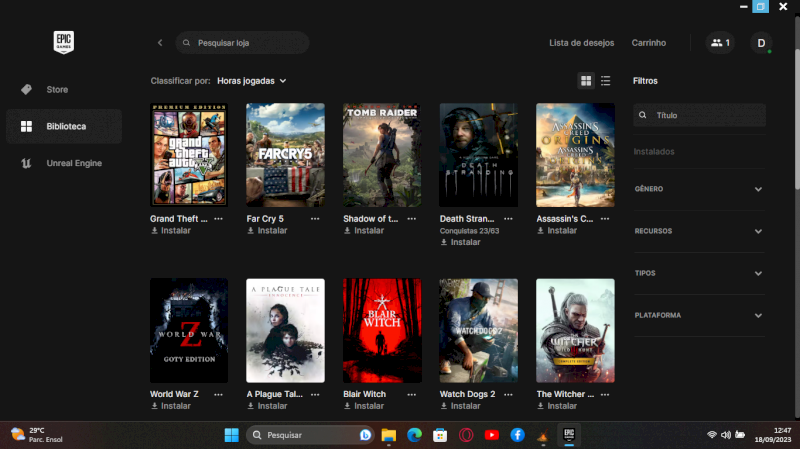Select Unreal Engine in the sidebar
This screenshot has width=800, height=449.
tap(74, 163)
